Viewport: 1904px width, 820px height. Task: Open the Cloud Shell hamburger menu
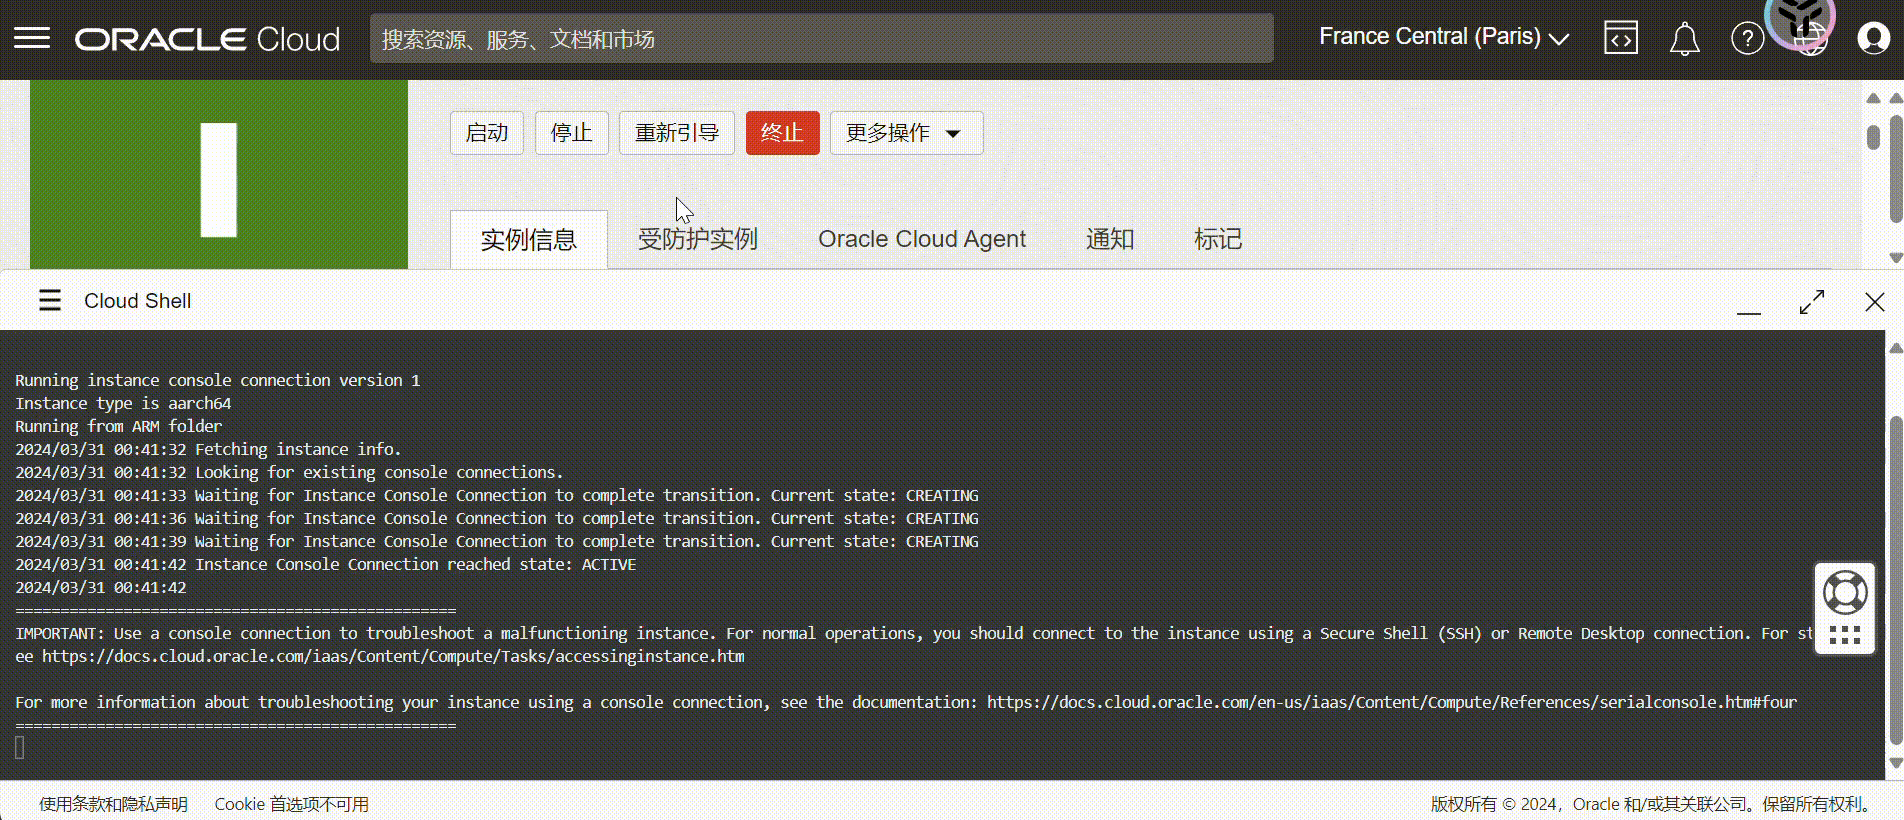50,301
